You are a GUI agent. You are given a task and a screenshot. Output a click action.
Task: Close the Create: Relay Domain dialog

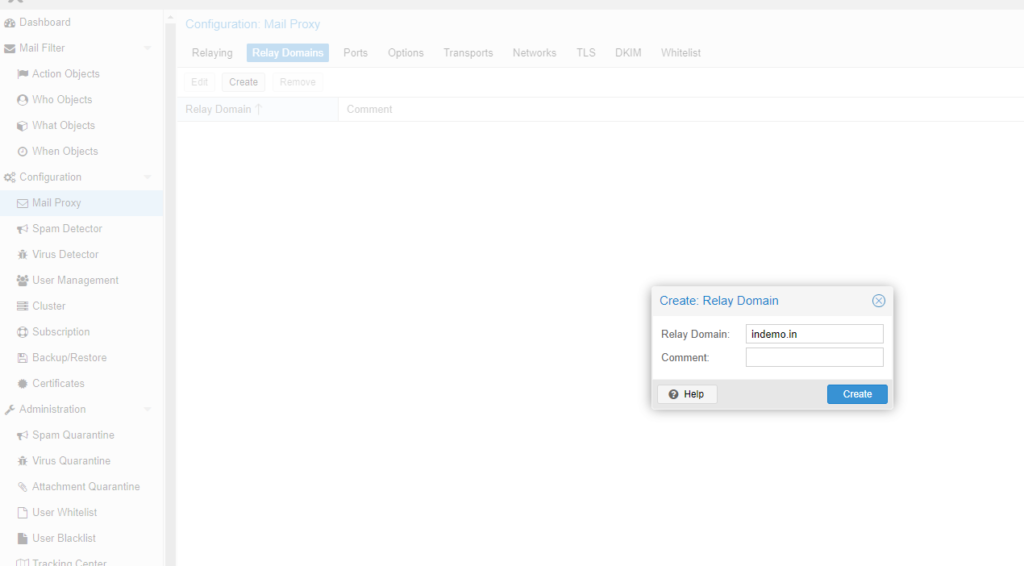[878, 300]
